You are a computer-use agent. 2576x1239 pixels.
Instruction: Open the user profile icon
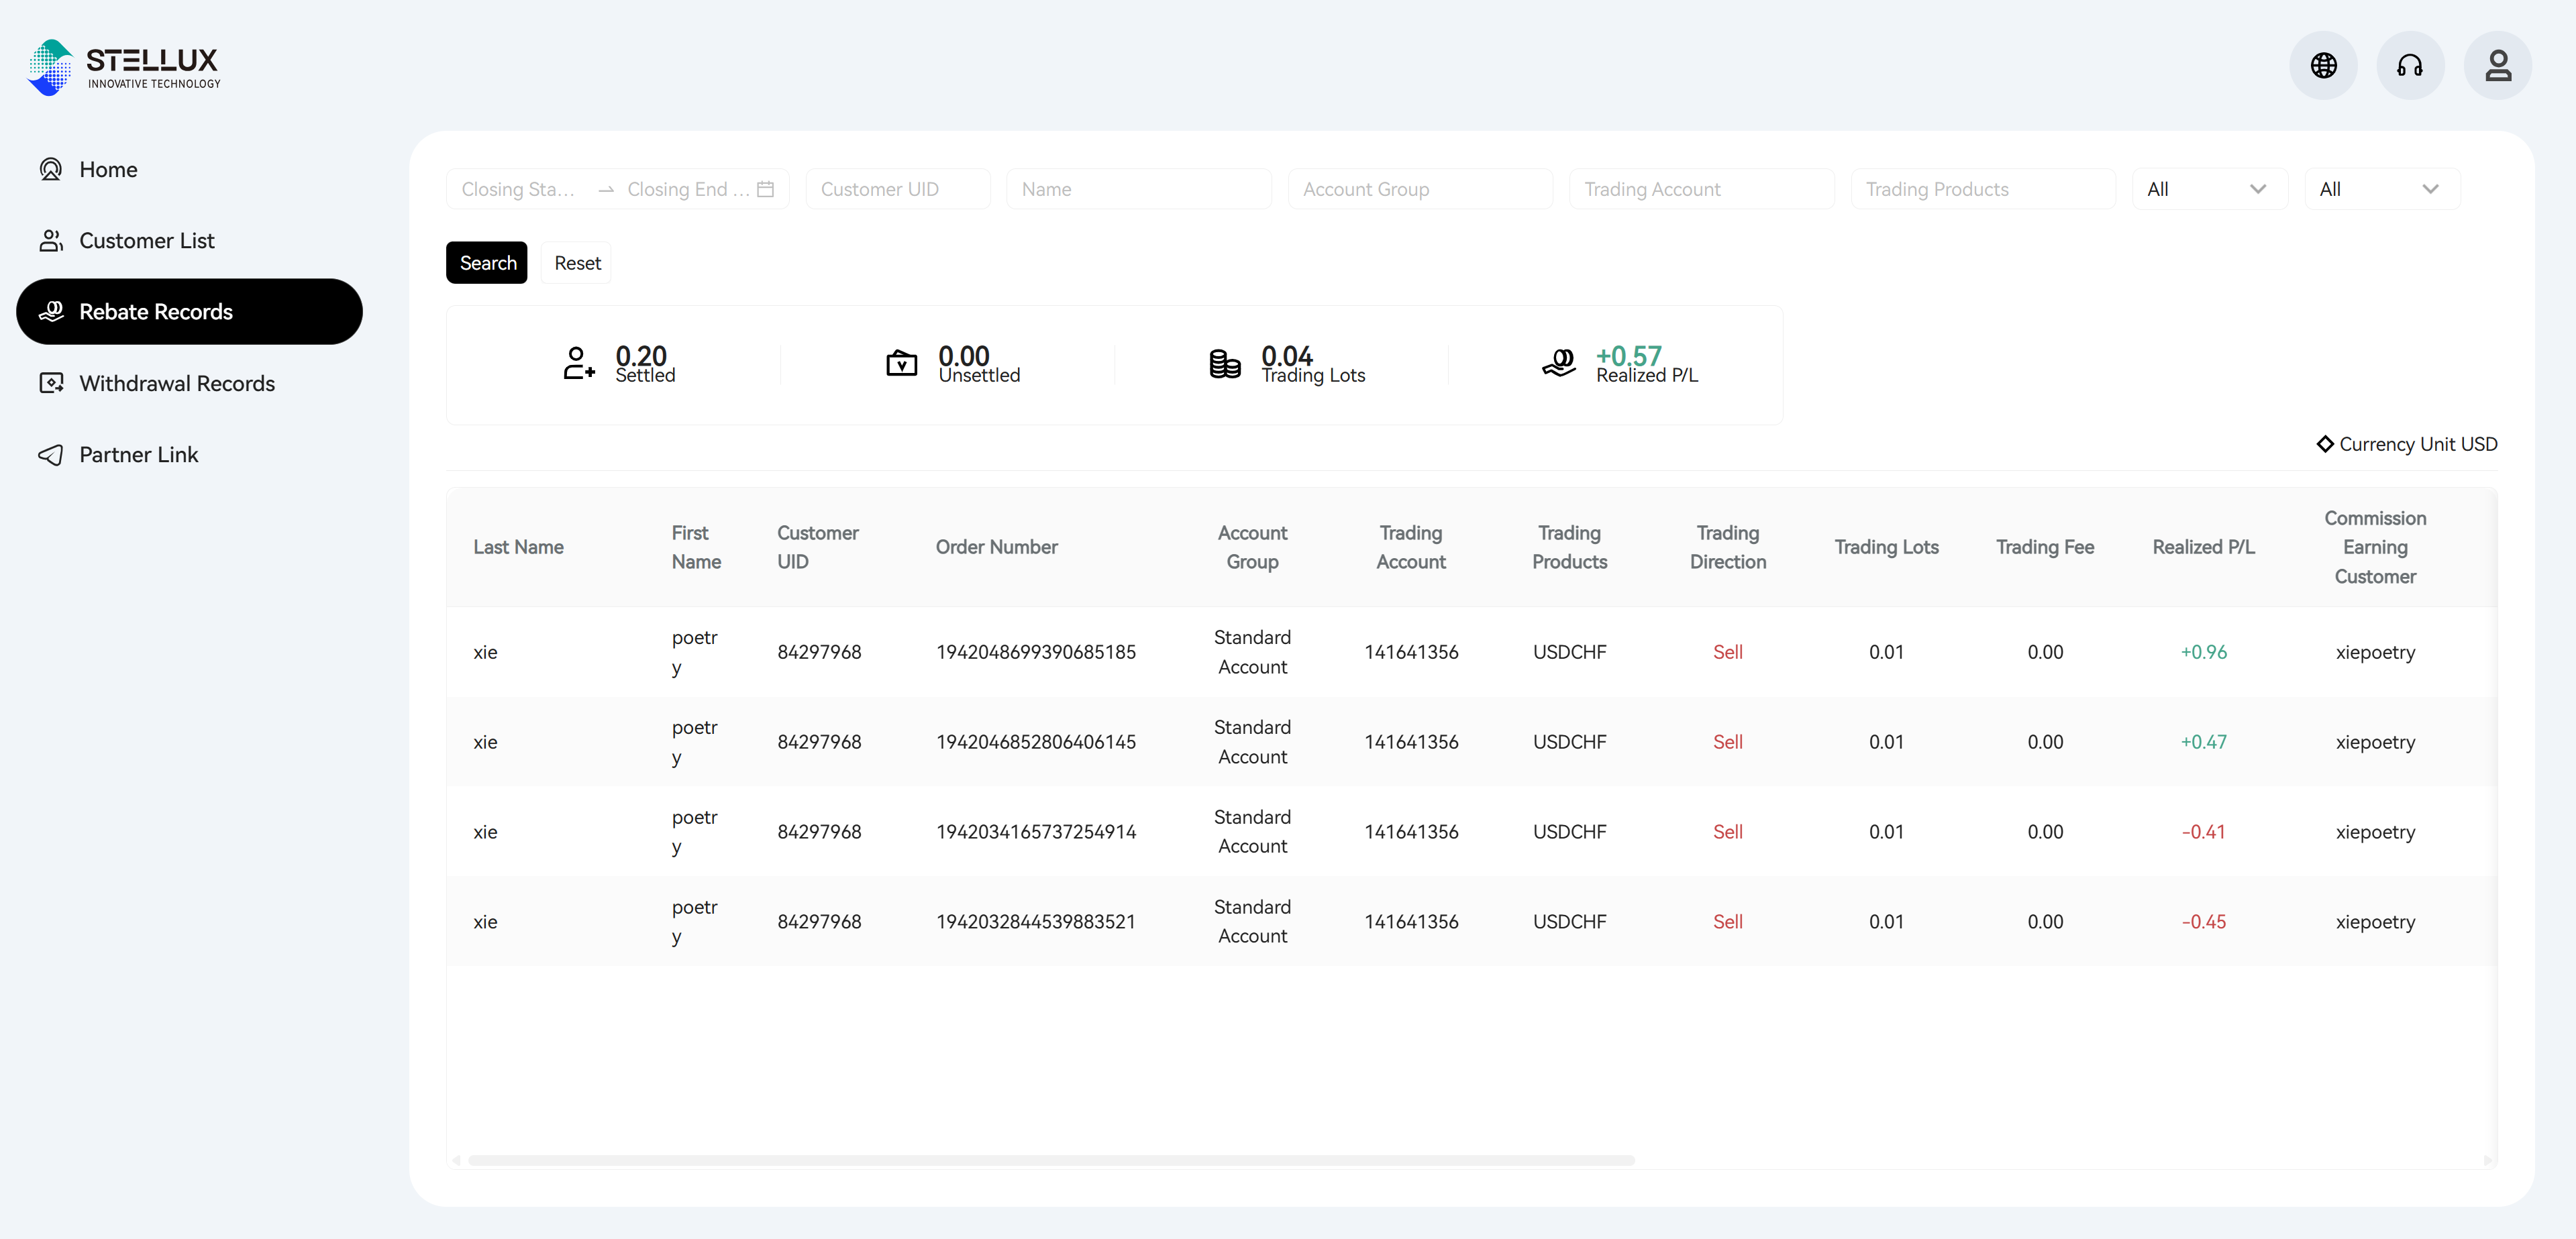point(2498,66)
